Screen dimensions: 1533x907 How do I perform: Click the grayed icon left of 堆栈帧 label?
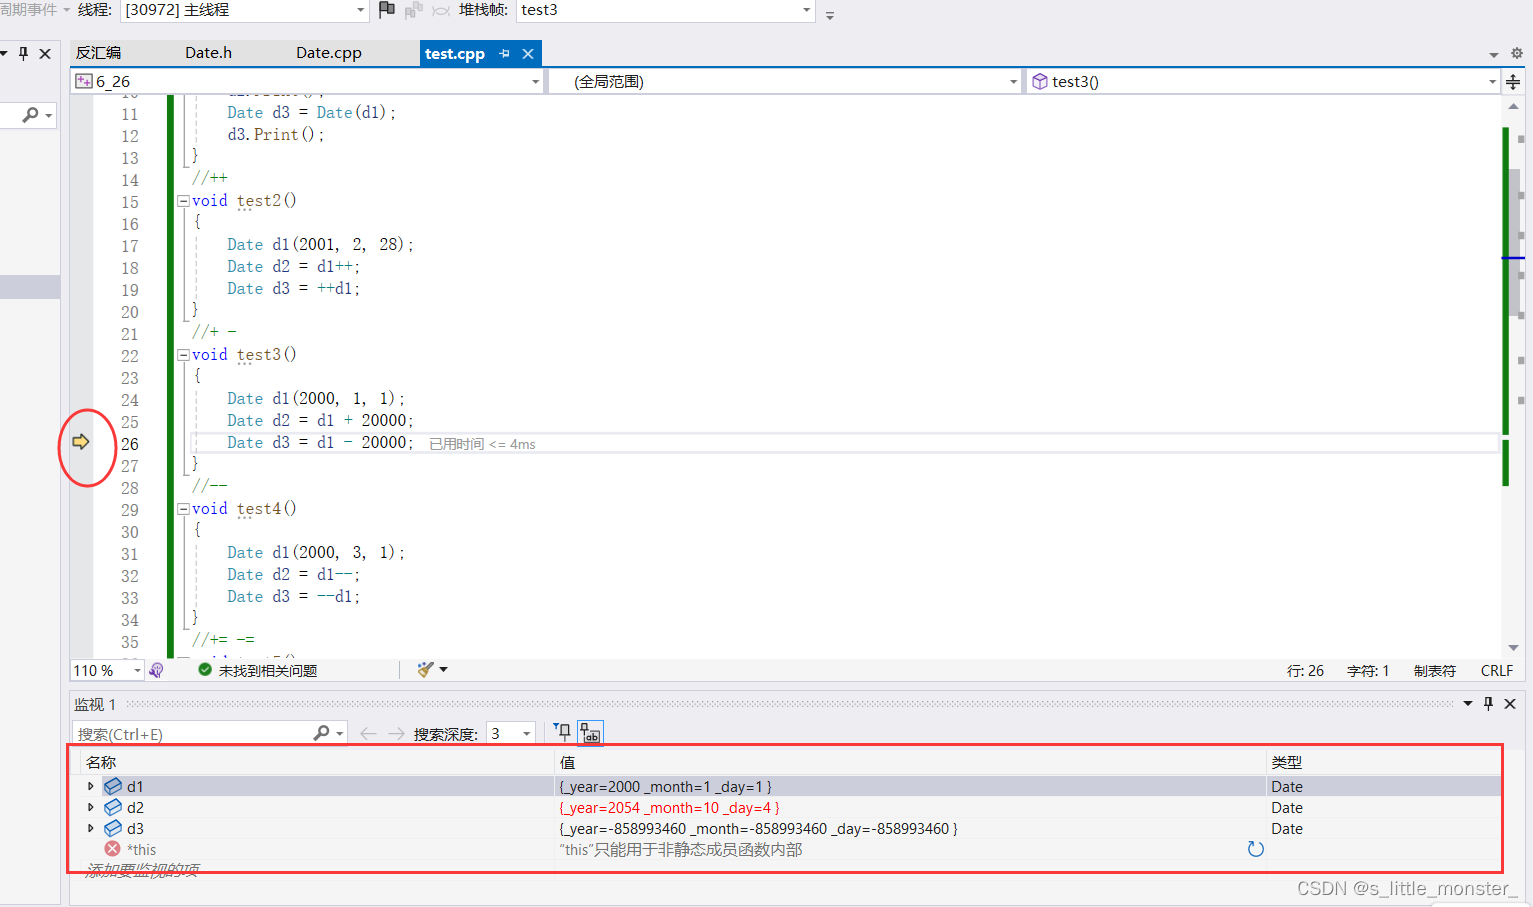tap(440, 10)
